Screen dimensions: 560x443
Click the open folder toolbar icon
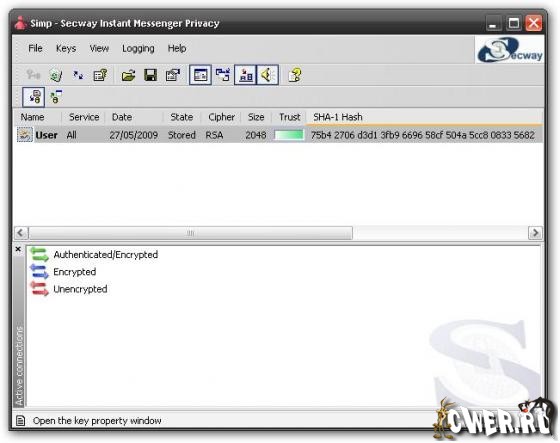[x=128, y=75]
